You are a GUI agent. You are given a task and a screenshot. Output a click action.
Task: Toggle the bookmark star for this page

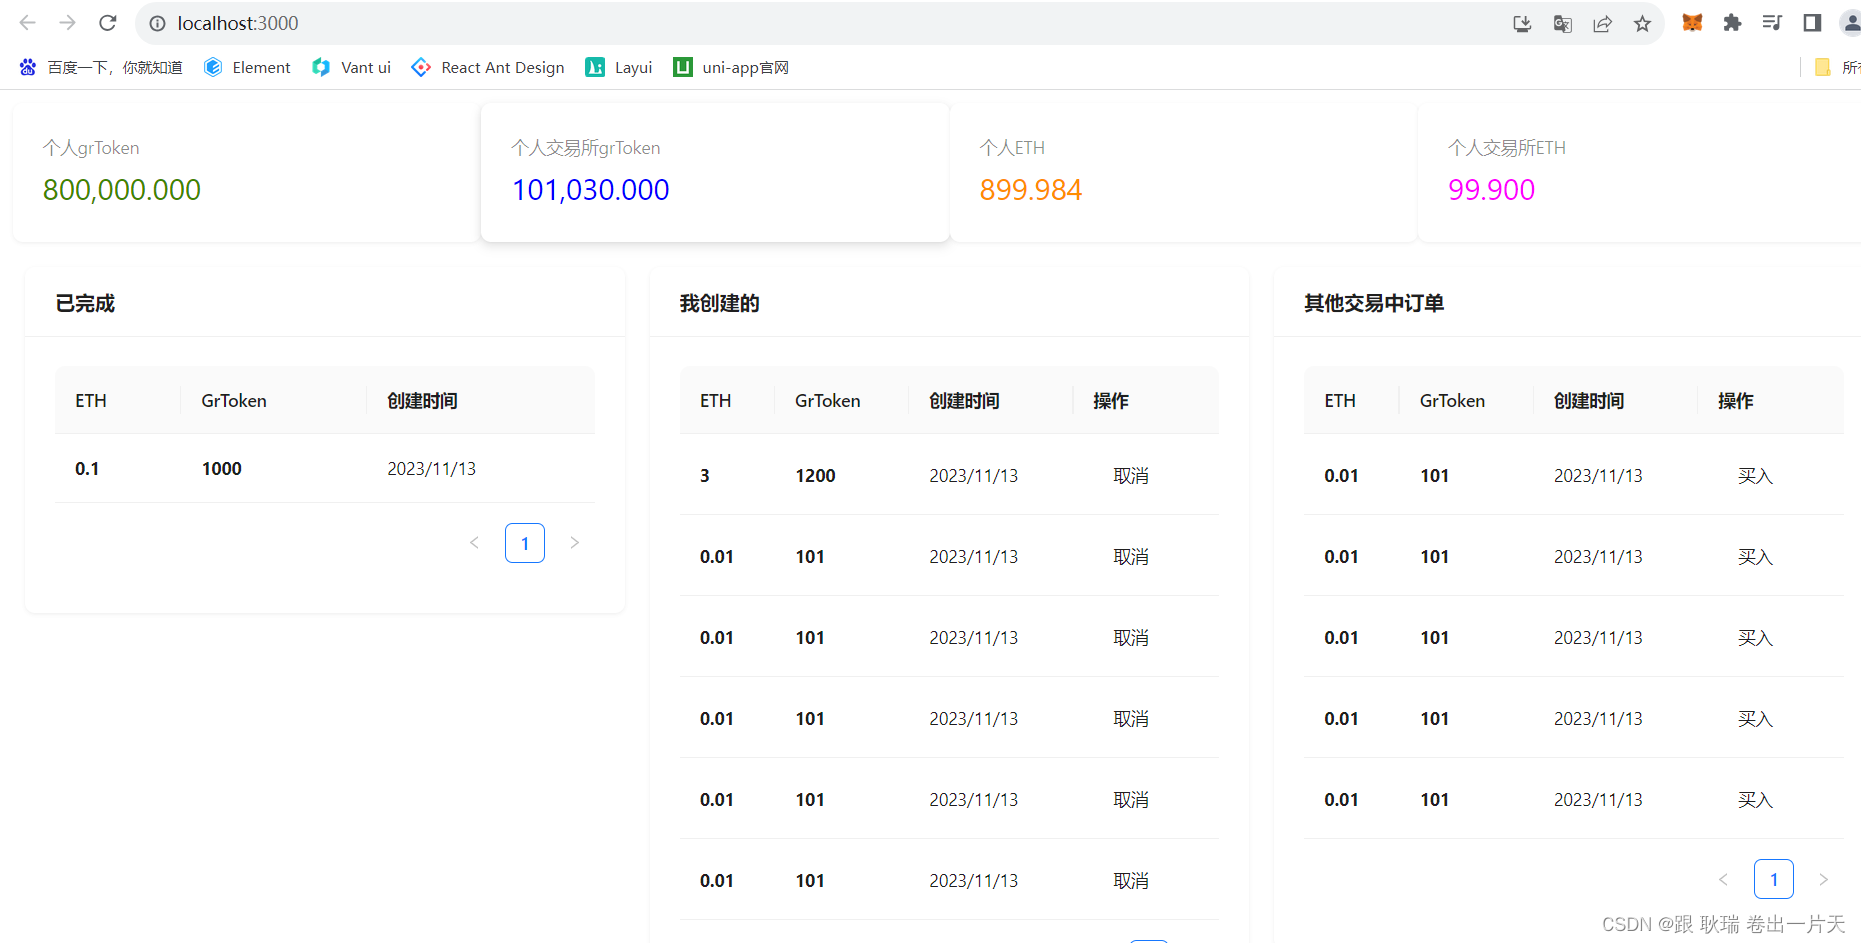(1641, 23)
